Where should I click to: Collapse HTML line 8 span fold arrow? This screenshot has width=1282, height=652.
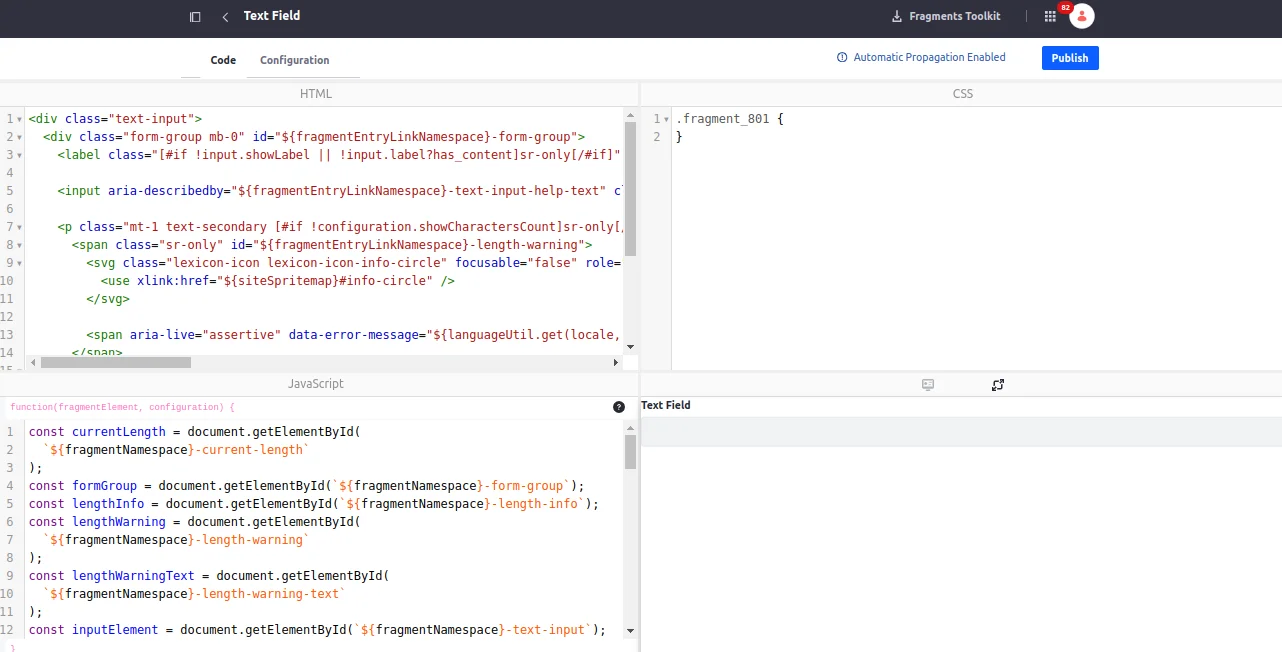[20, 245]
